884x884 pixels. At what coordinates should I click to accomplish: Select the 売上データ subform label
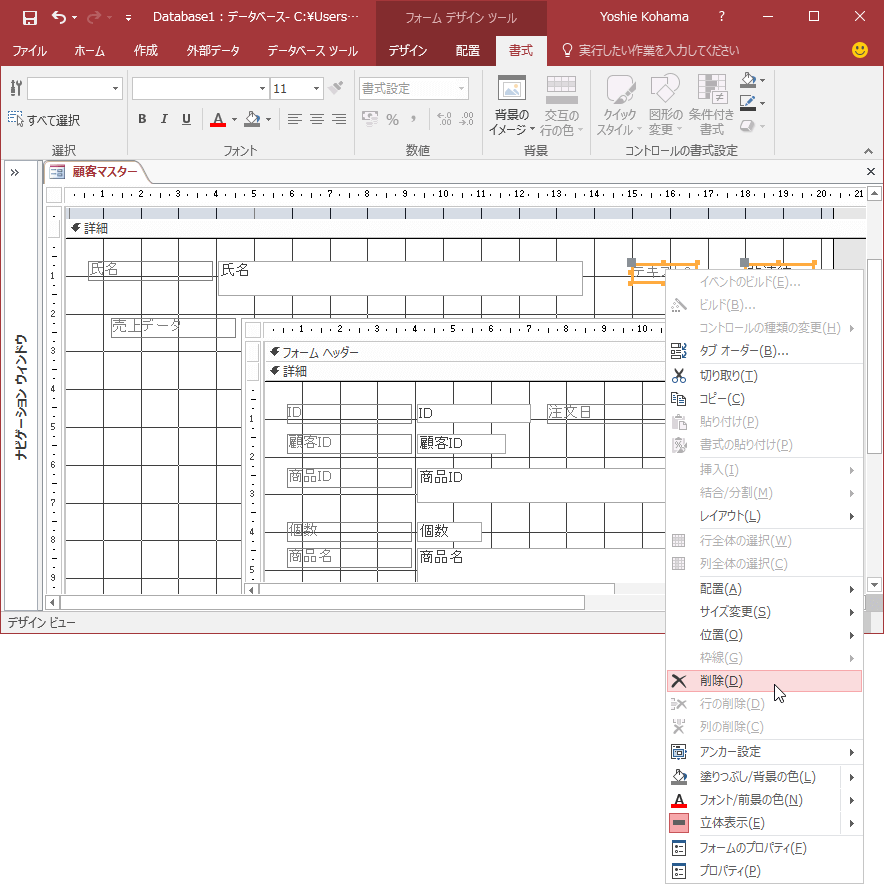point(173,328)
